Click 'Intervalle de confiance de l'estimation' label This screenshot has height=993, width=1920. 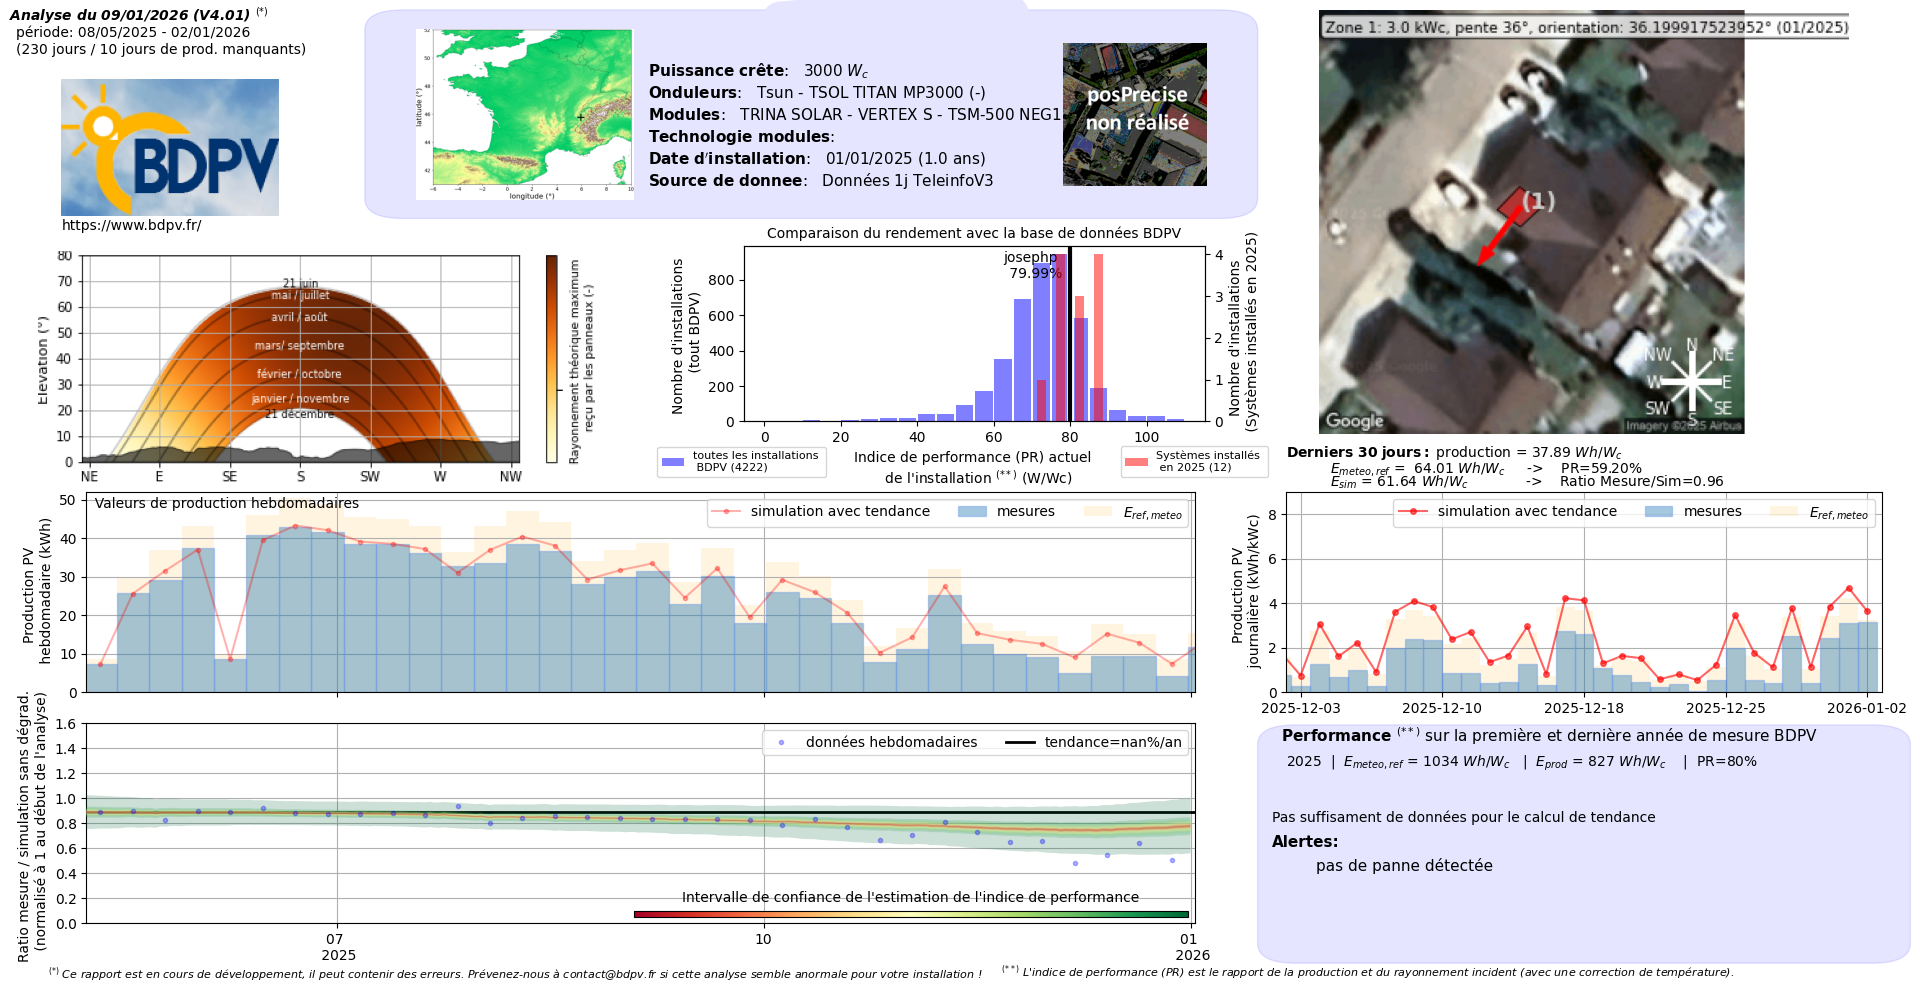click(910, 897)
